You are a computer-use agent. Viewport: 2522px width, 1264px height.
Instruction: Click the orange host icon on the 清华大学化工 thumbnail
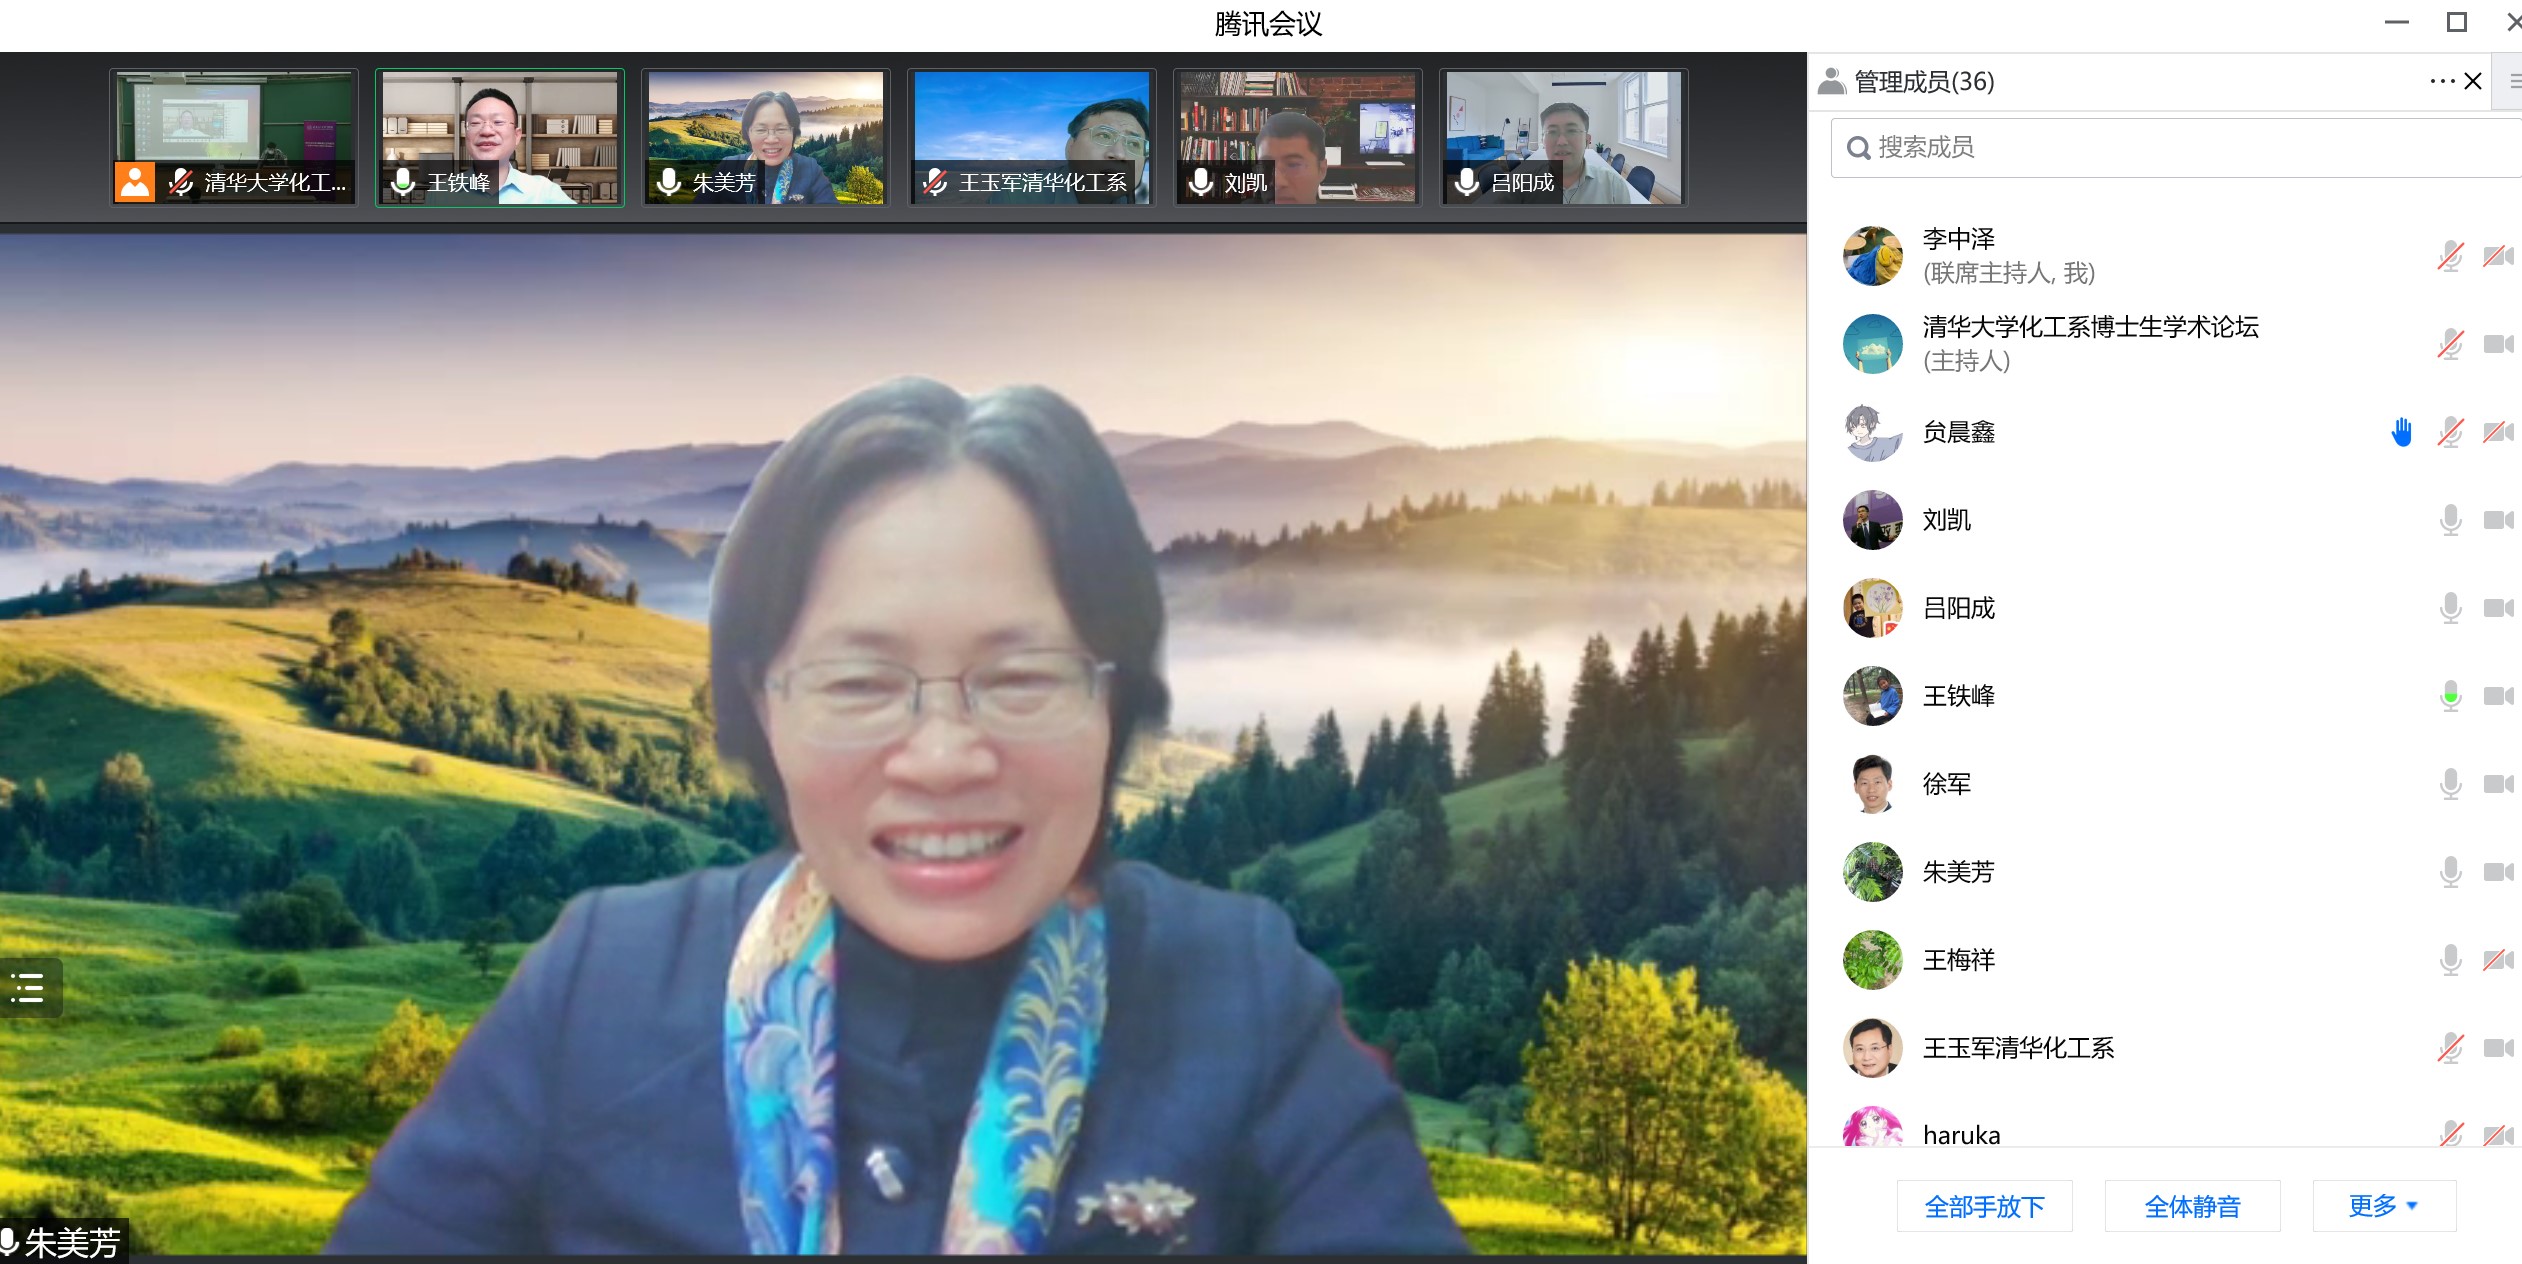click(135, 182)
